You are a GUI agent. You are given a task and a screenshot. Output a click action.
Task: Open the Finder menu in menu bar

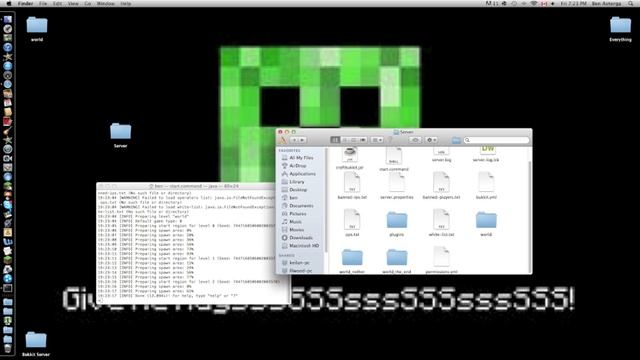pos(25,3)
